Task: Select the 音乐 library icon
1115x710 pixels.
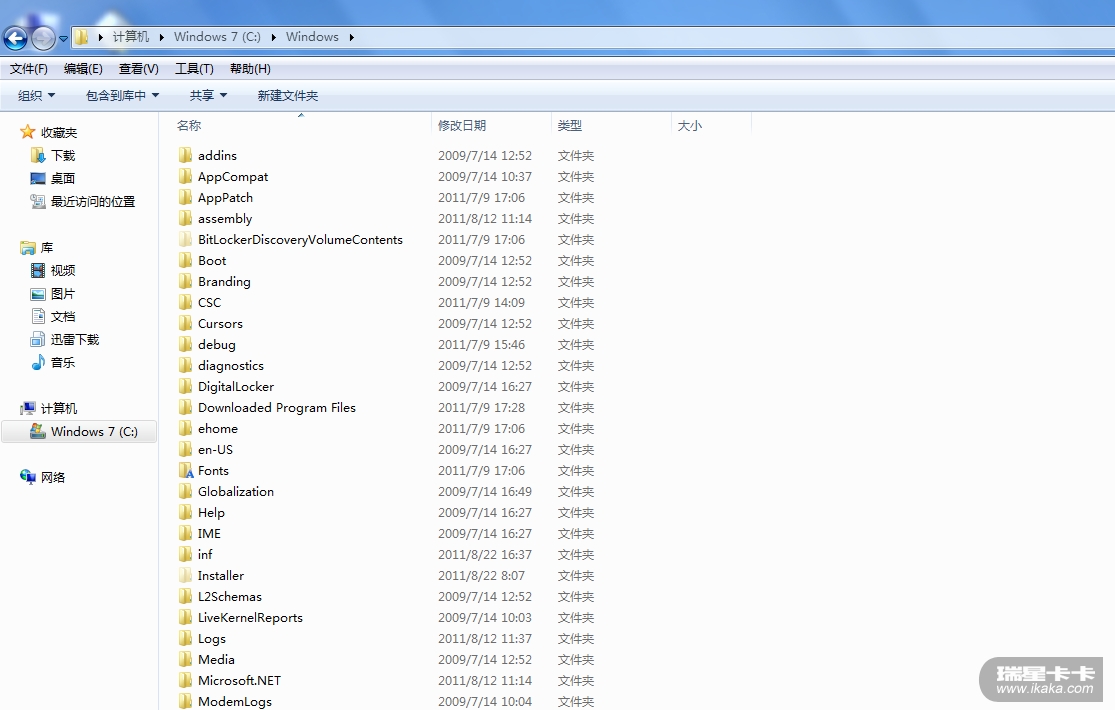Action: coord(38,362)
